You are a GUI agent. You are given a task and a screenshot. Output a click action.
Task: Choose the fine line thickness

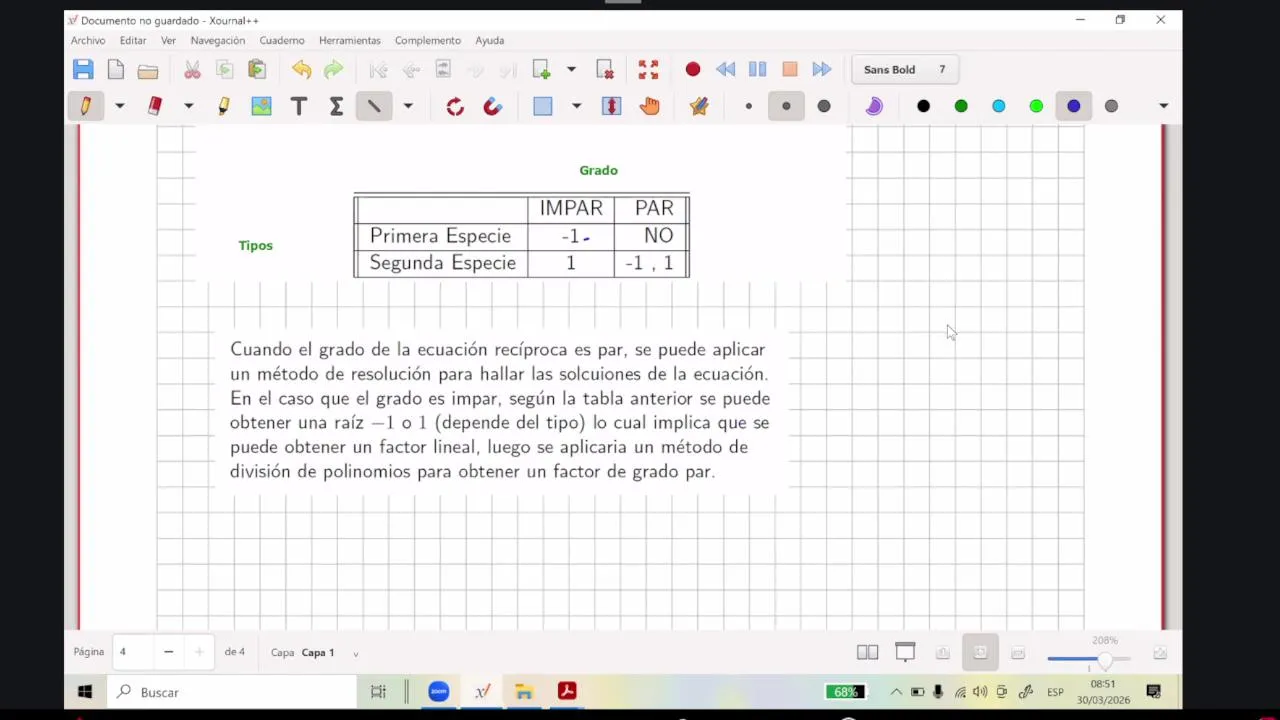pyautogui.click(x=748, y=106)
